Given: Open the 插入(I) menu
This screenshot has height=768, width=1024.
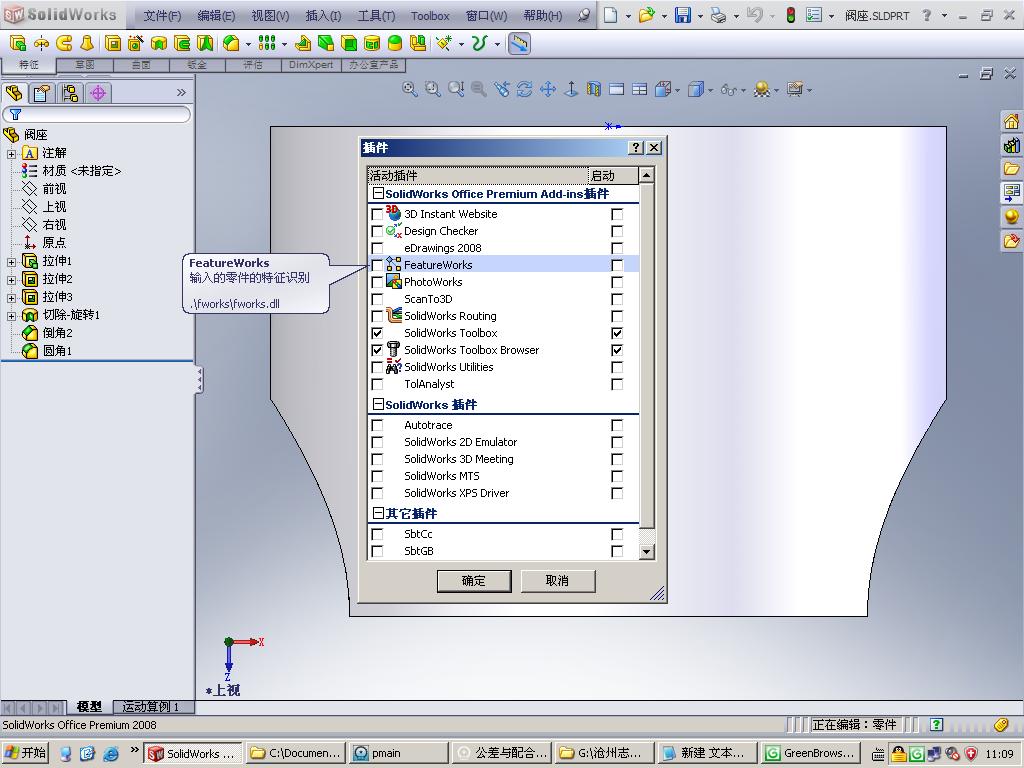Looking at the screenshot, I should click(x=323, y=16).
